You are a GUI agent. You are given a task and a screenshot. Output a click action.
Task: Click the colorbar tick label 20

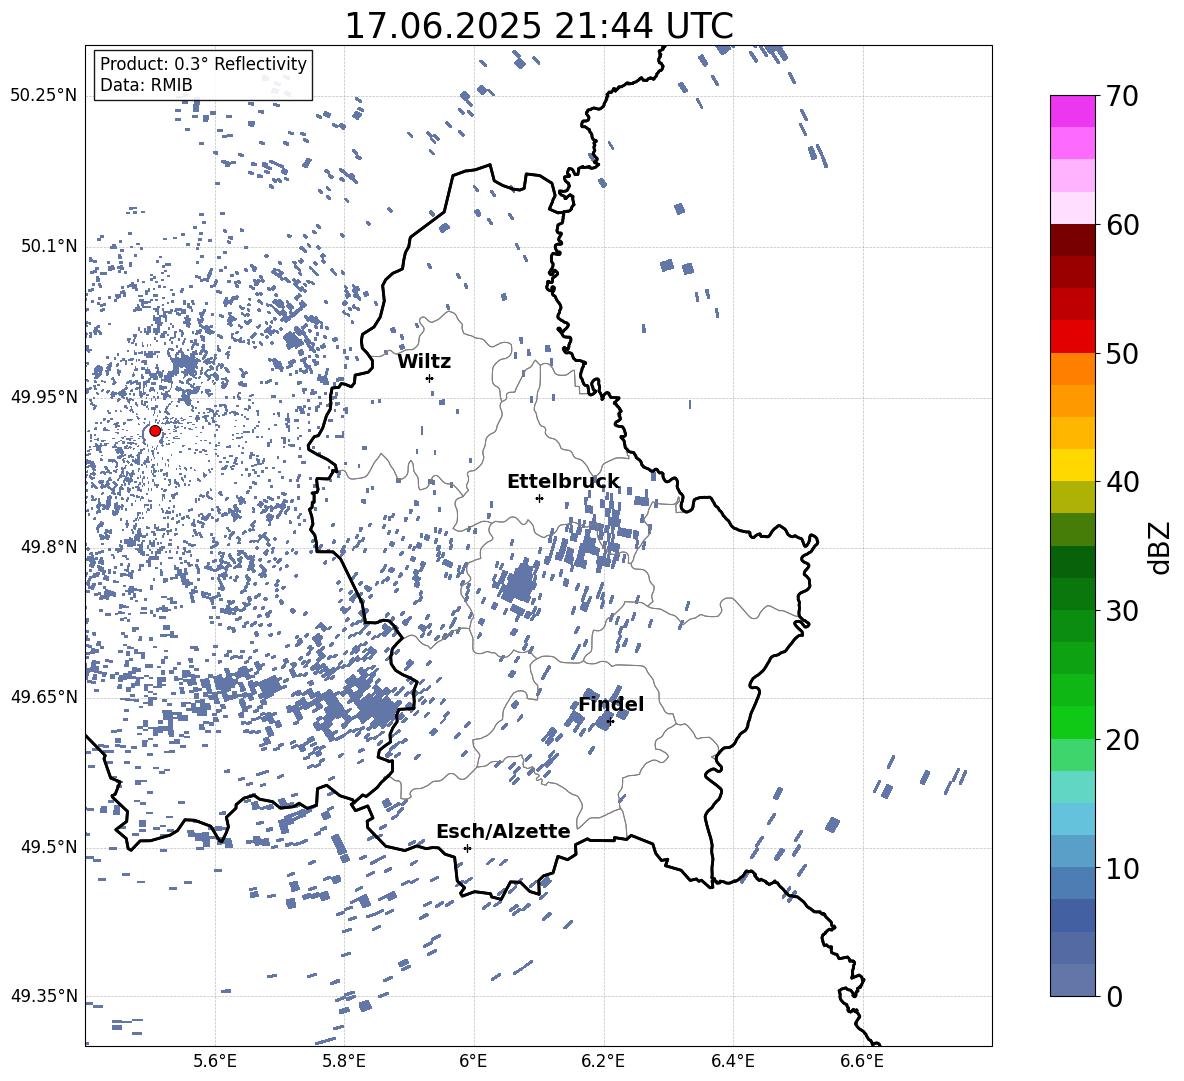(x=1123, y=740)
